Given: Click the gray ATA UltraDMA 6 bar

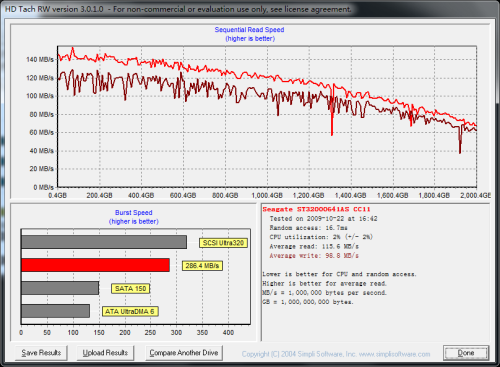Looking at the screenshot, I should pos(55,311).
